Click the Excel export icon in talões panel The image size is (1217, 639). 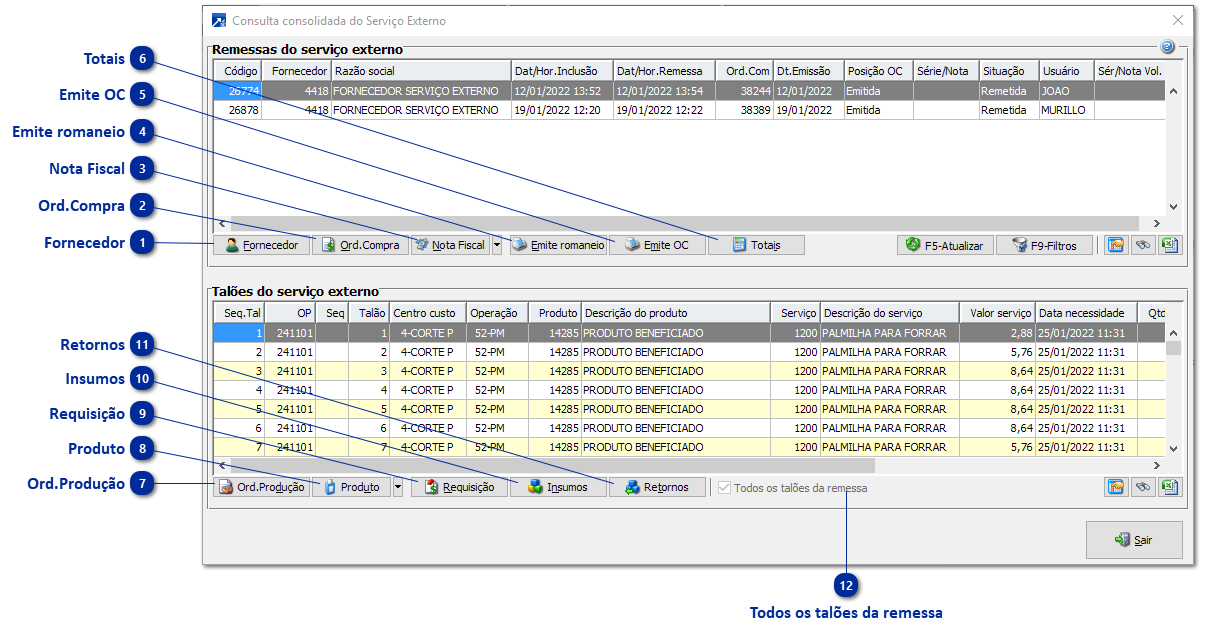pyautogui.click(x=1169, y=487)
